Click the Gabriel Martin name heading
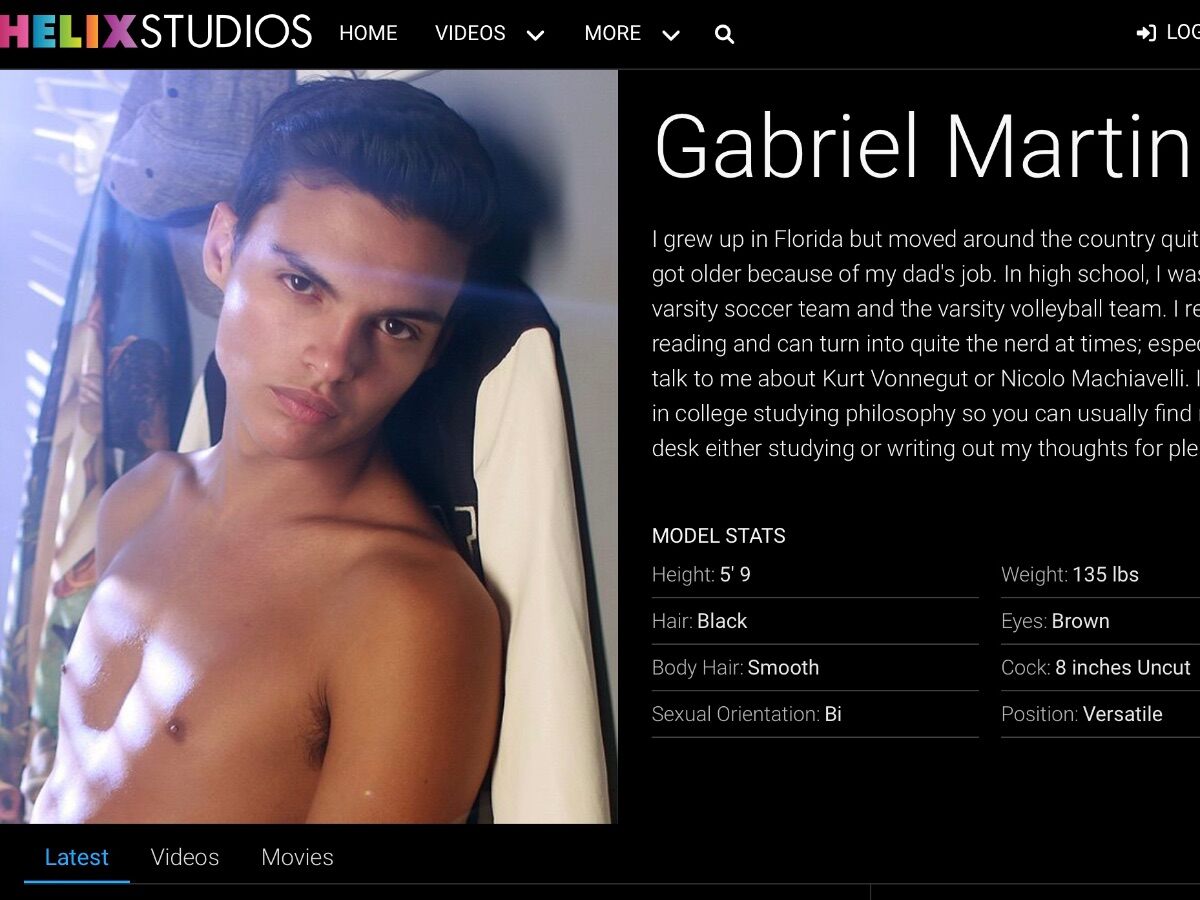The width and height of the screenshot is (1200, 900). tap(926, 147)
